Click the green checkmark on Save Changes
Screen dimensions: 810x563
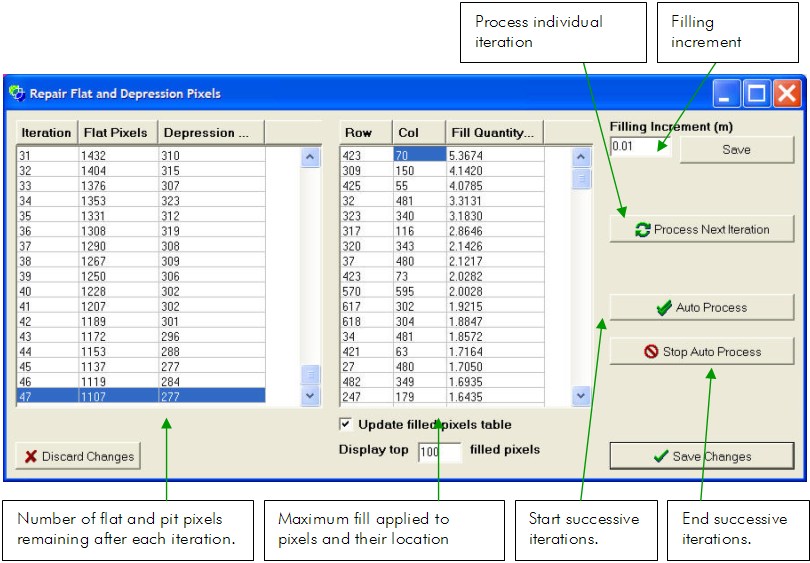point(661,457)
